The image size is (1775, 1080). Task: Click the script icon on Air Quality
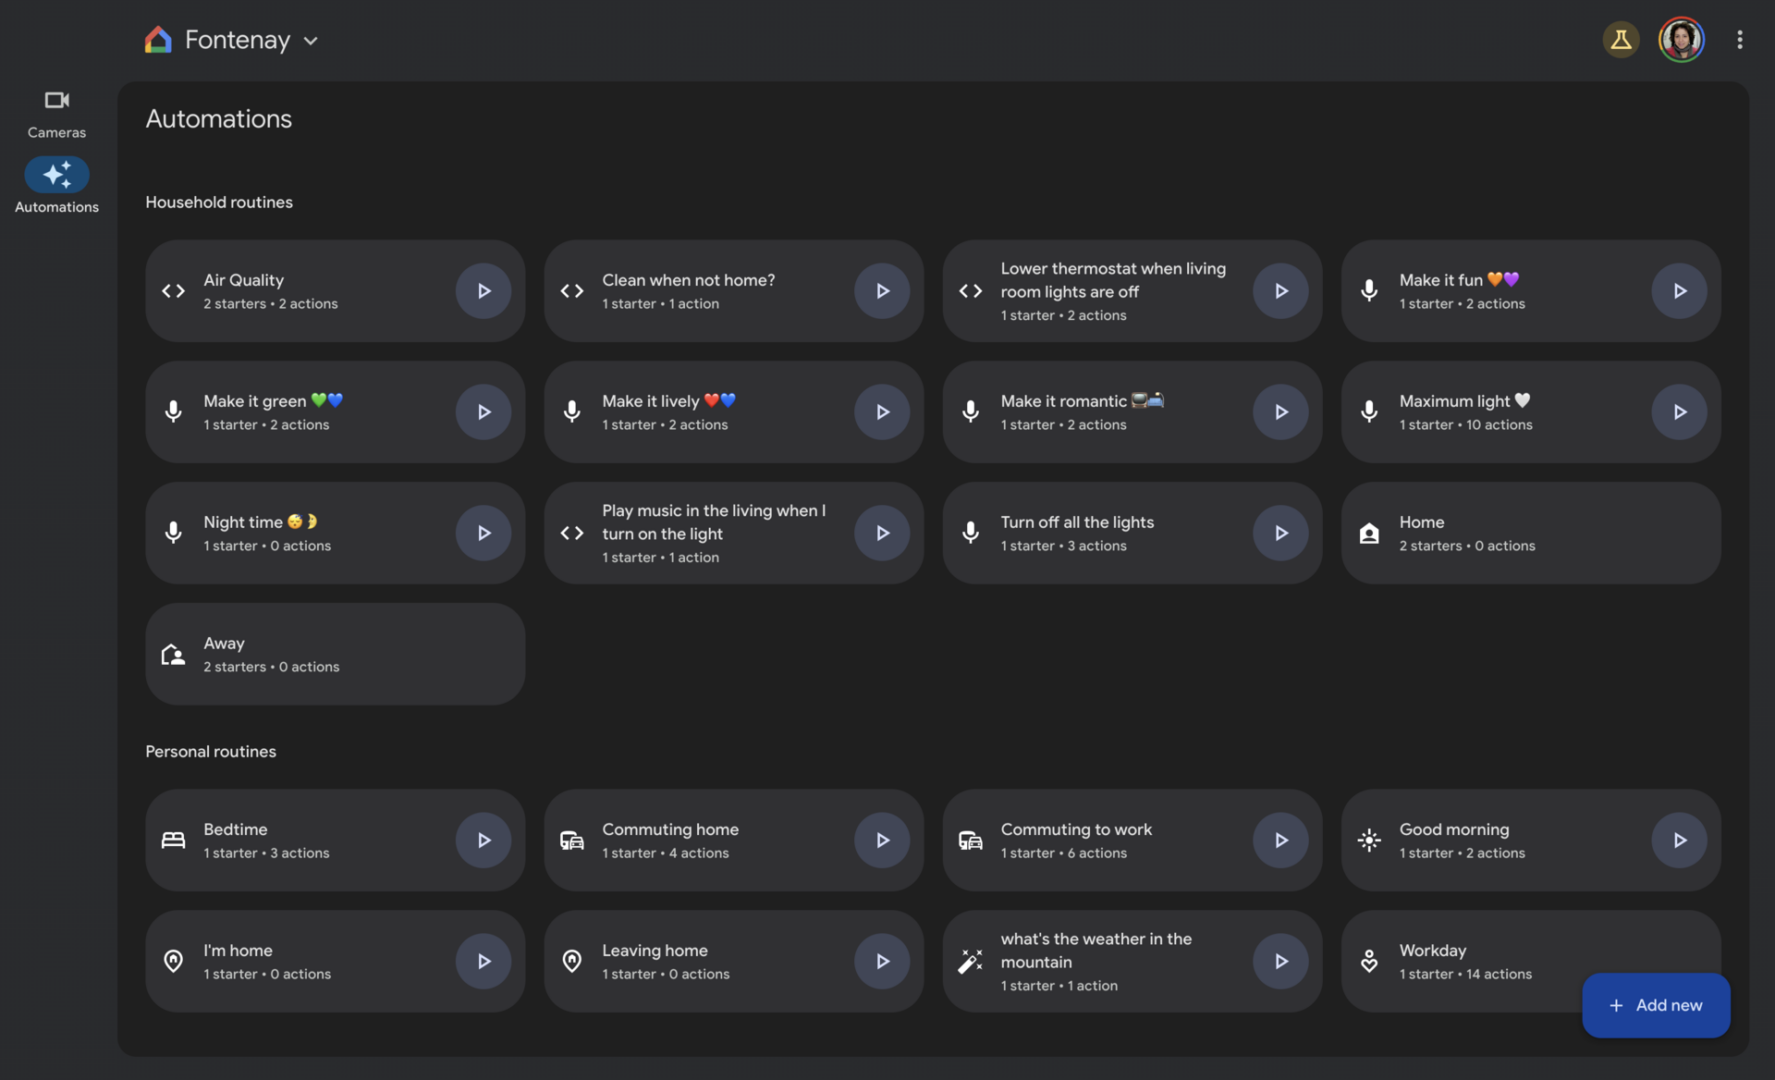[x=173, y=291]
